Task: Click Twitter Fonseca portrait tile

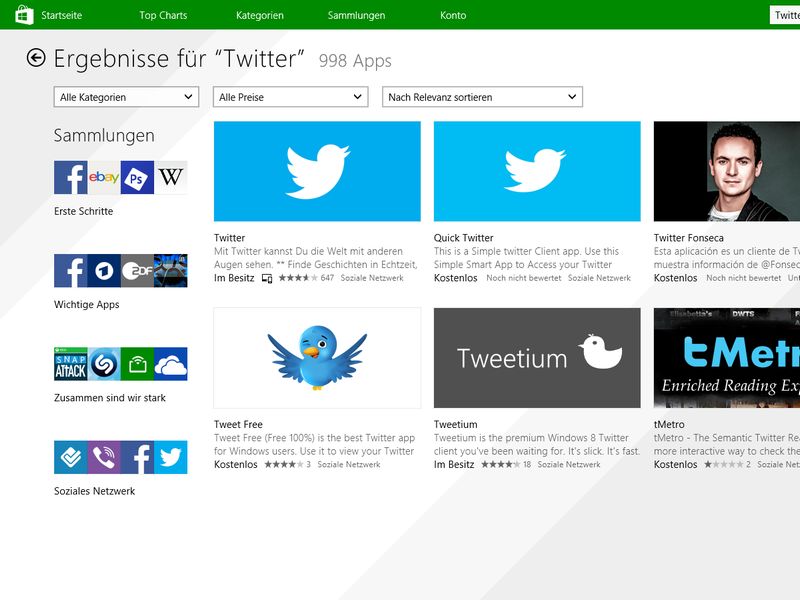Action: click(x=727, y=171)
